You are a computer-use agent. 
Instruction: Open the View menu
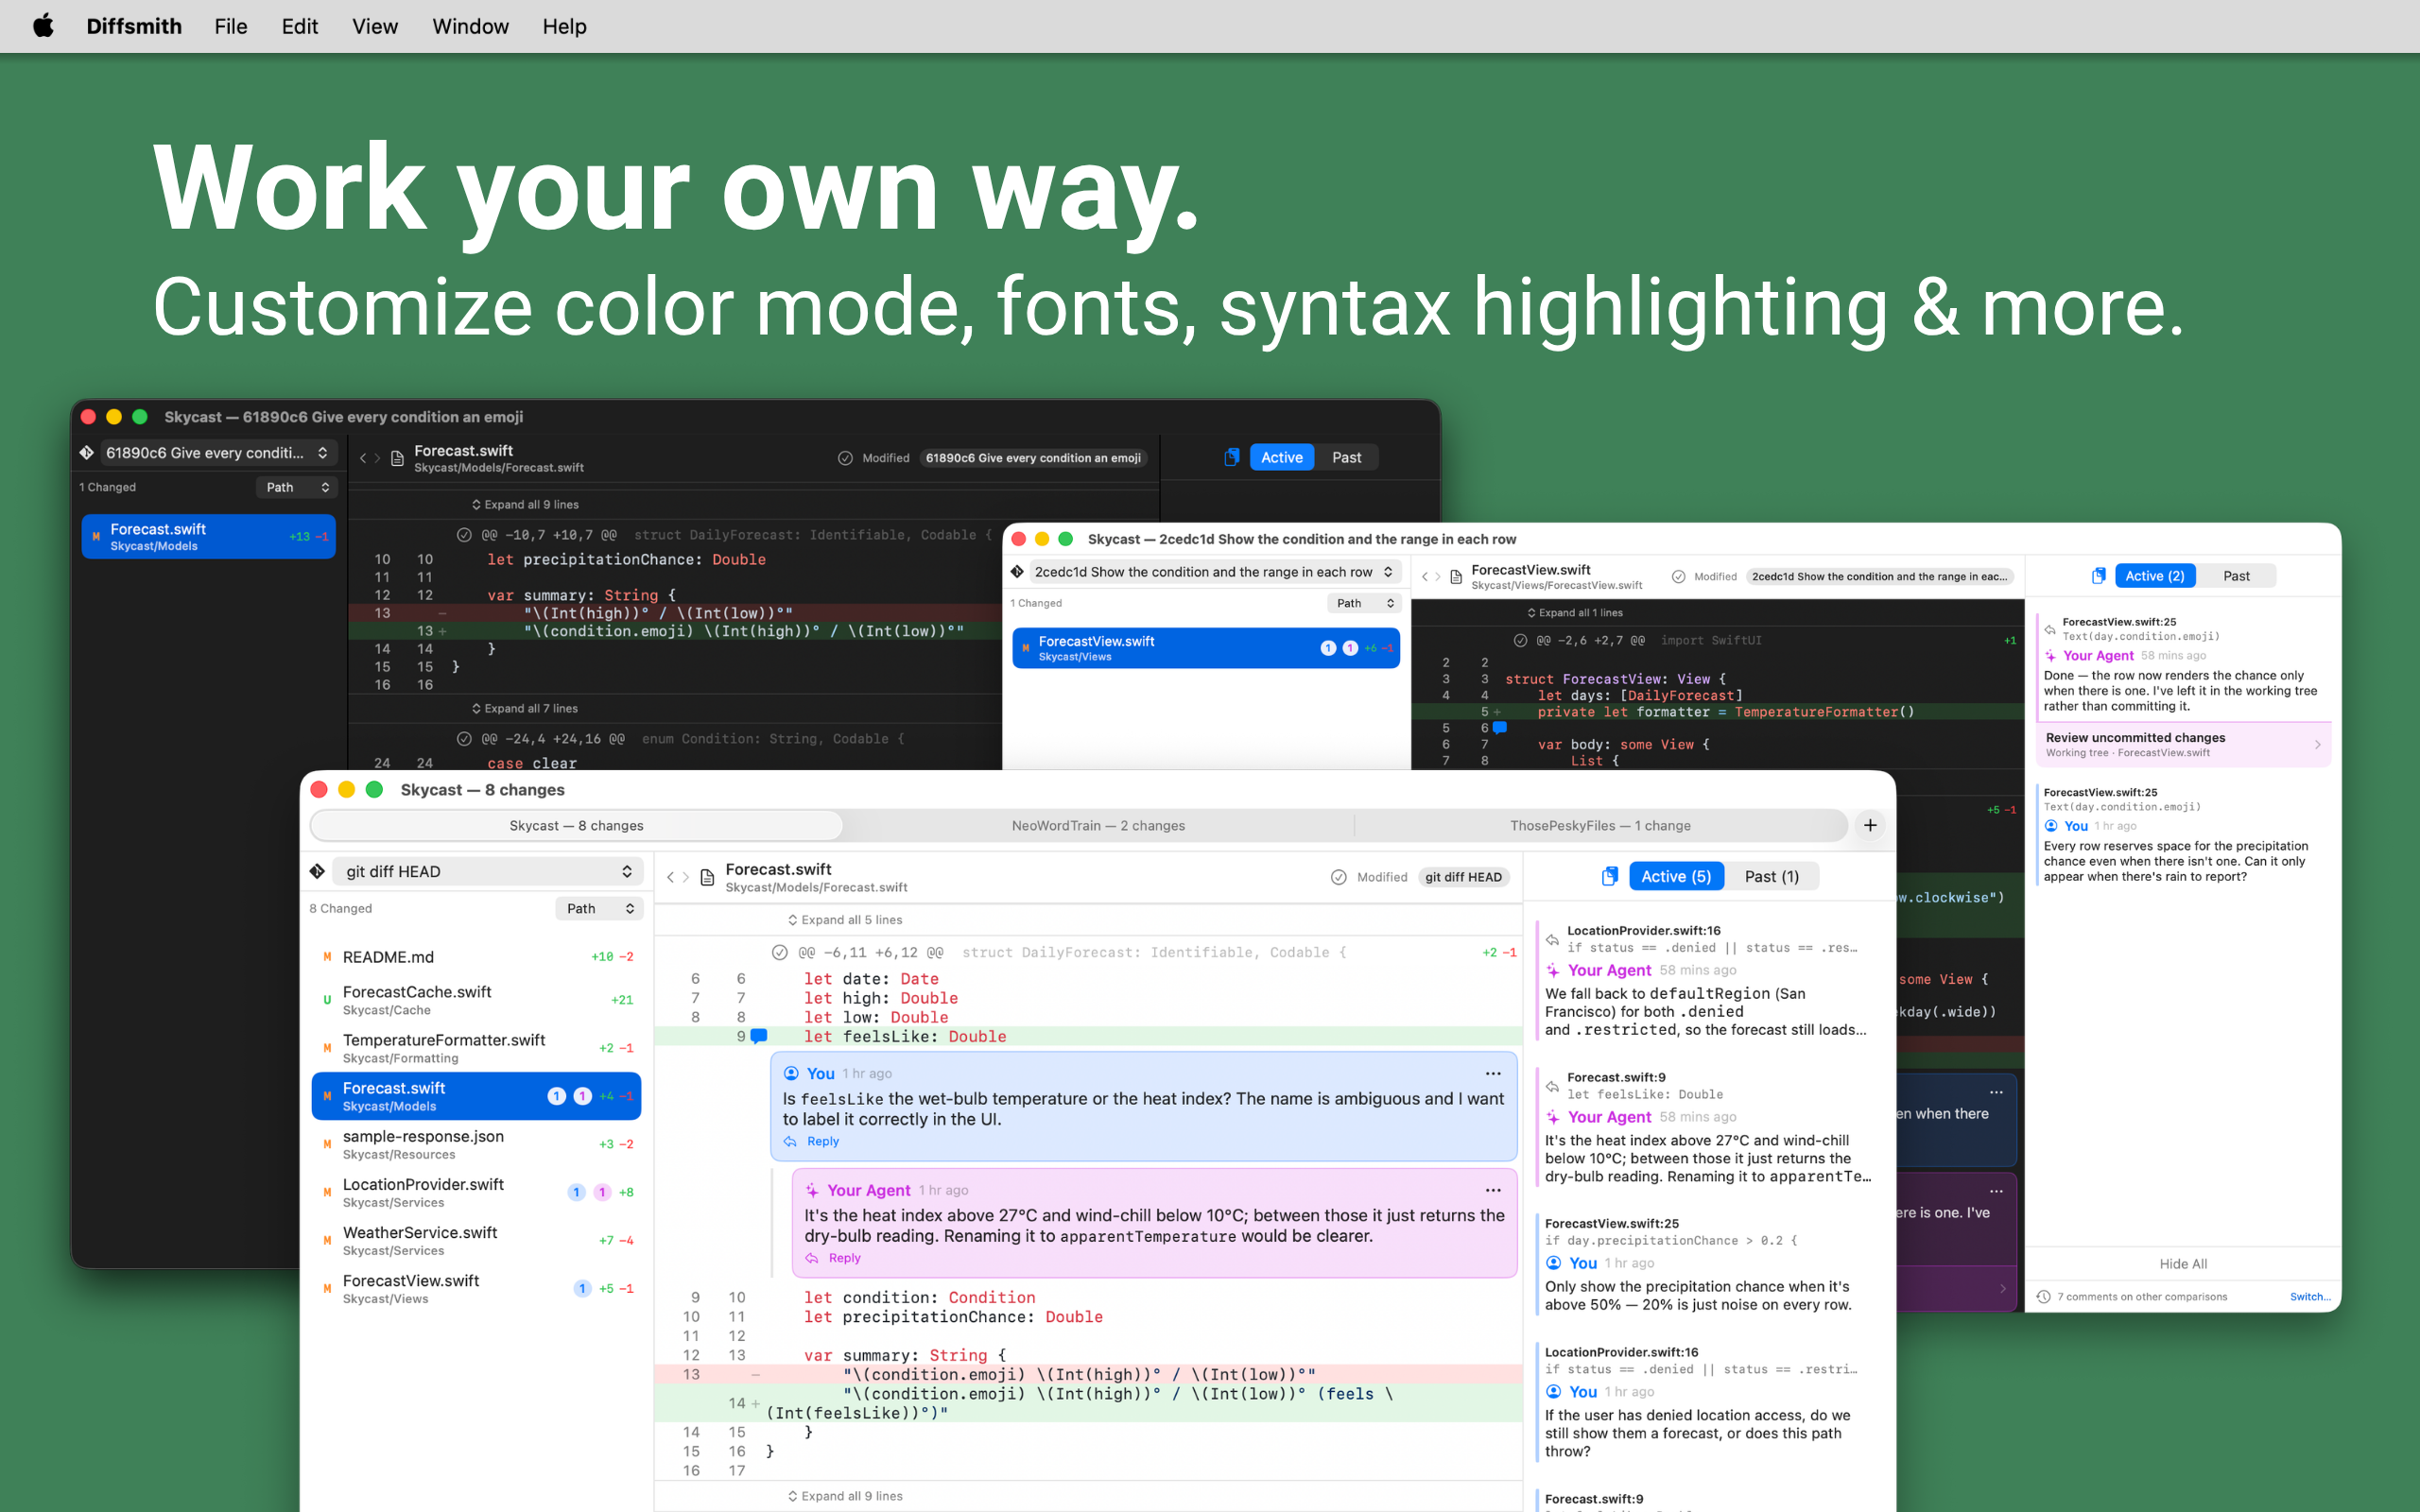pyautogui.click(x=375, y=26)
